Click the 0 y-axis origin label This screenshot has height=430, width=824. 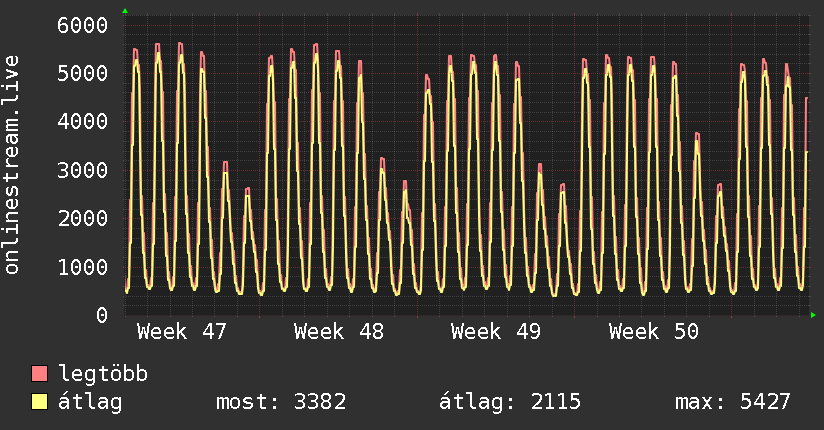[100, 316]
